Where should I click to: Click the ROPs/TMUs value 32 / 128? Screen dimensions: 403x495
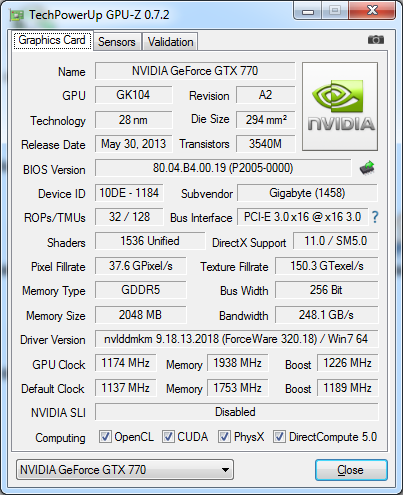(129, 217)
